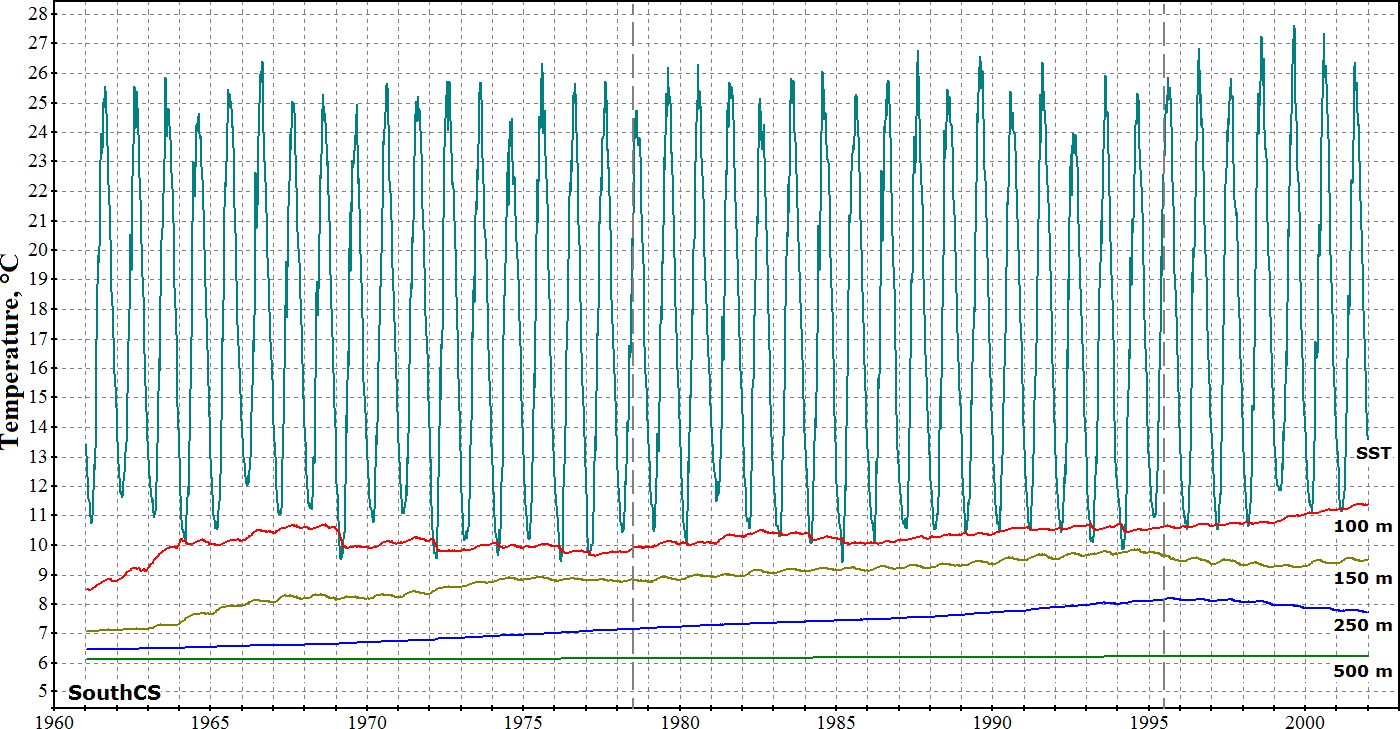The width and height of the screenshot is (1400, 729).
Task: Click the 150 m depth label
Action: click(1363, 578)
